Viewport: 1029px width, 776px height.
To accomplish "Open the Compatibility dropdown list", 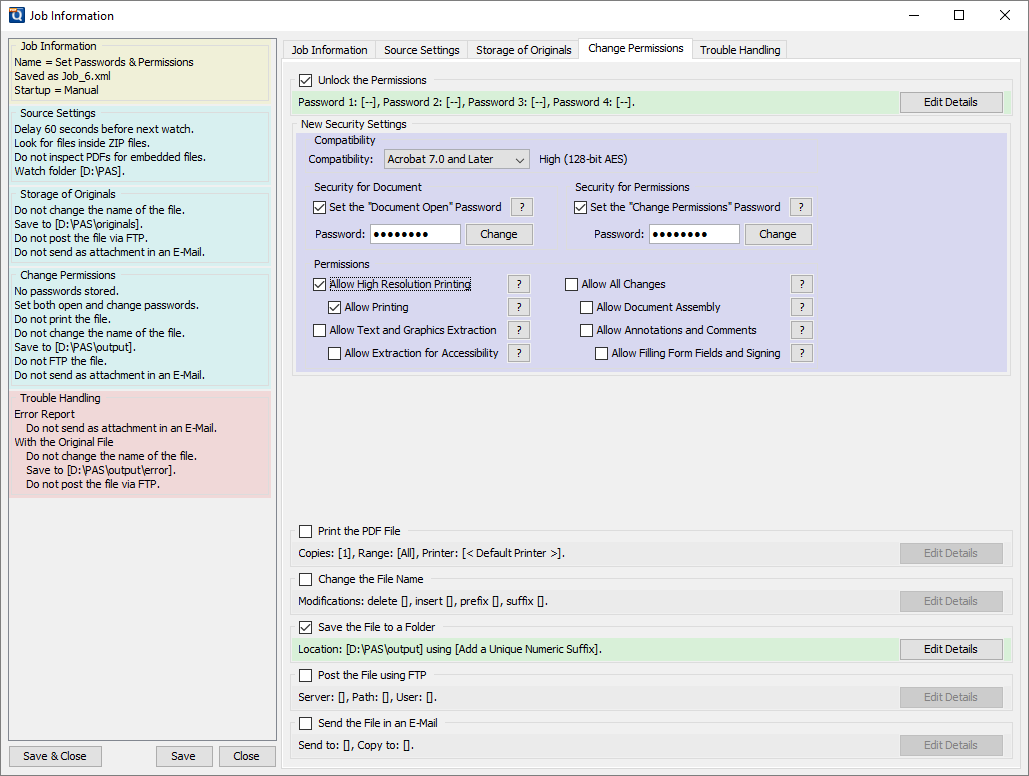I will coord(457,159).
